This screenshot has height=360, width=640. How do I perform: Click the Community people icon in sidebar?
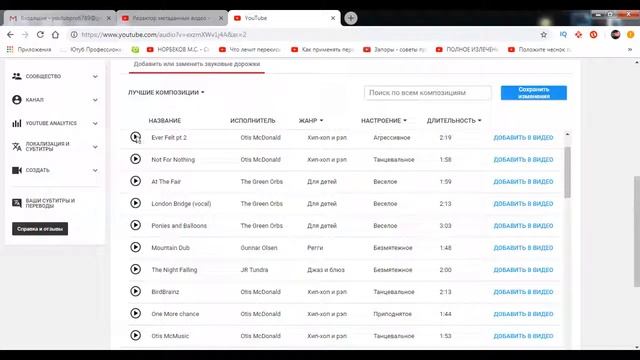pyautogui.click(x=17, y=76)
